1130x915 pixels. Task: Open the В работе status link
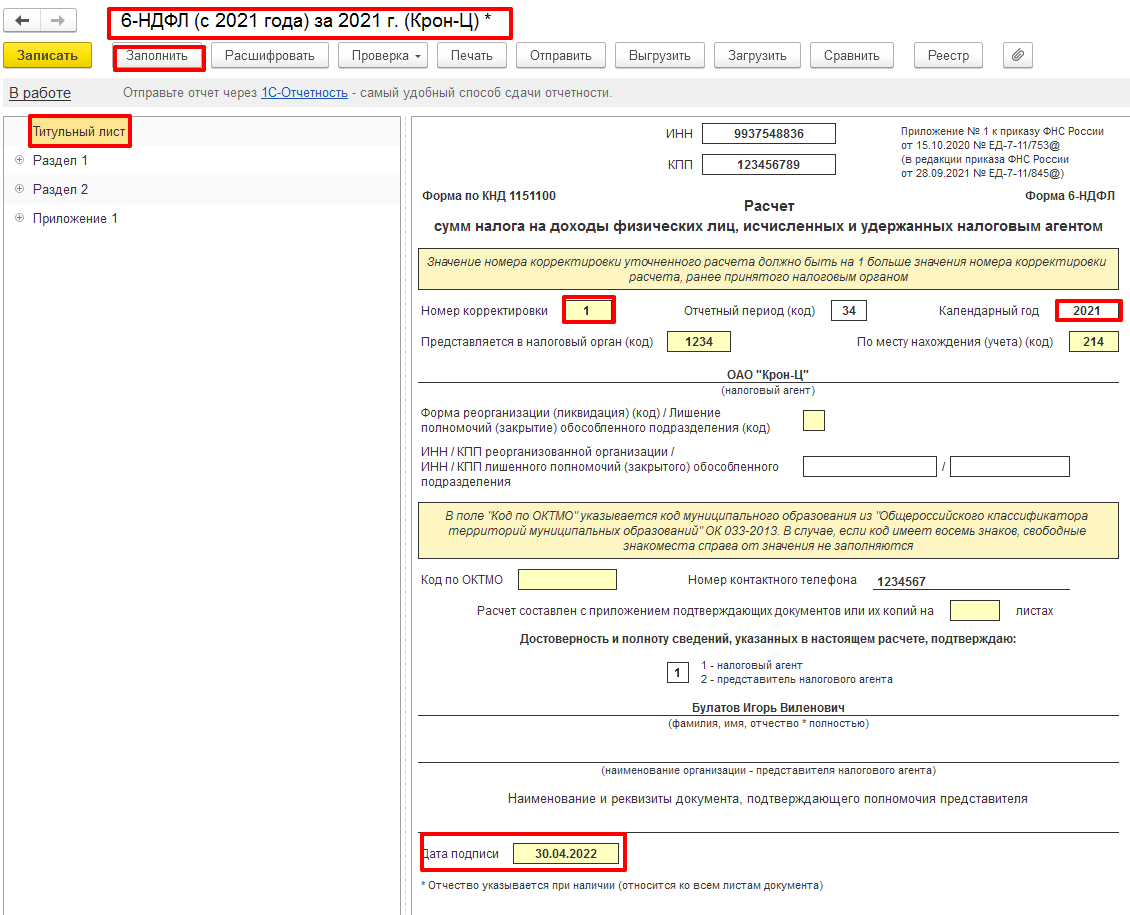coord(40,93)
